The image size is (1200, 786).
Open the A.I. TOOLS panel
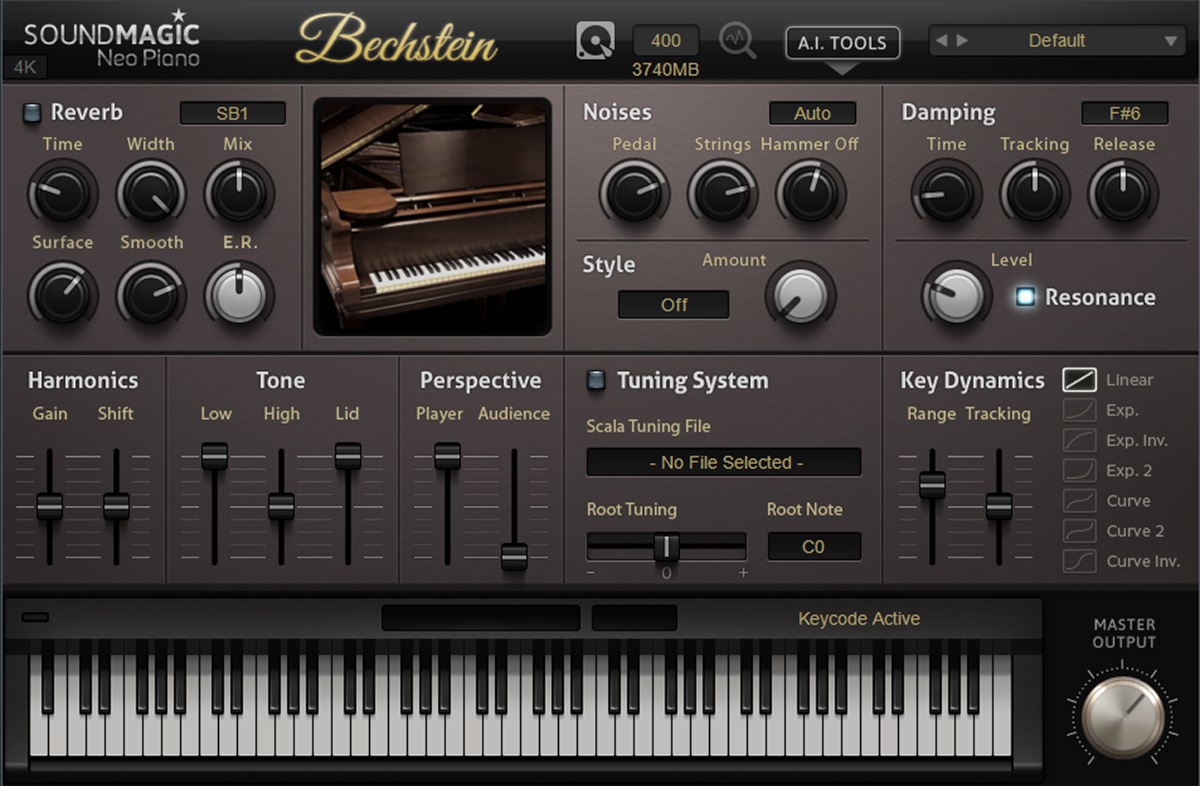click(x=842, y=43)
